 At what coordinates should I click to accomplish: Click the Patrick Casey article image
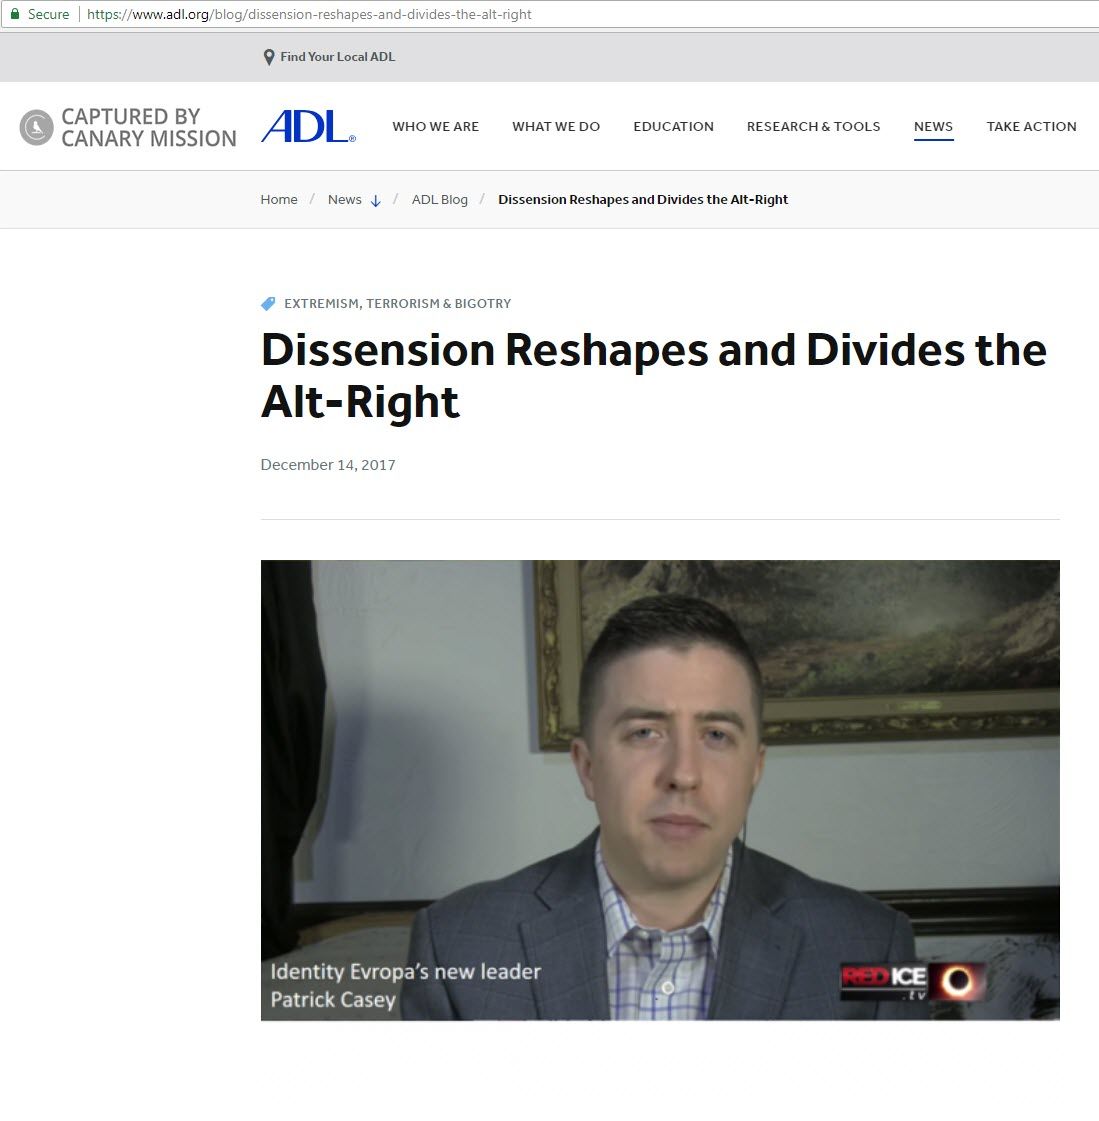tap(660, 790)
